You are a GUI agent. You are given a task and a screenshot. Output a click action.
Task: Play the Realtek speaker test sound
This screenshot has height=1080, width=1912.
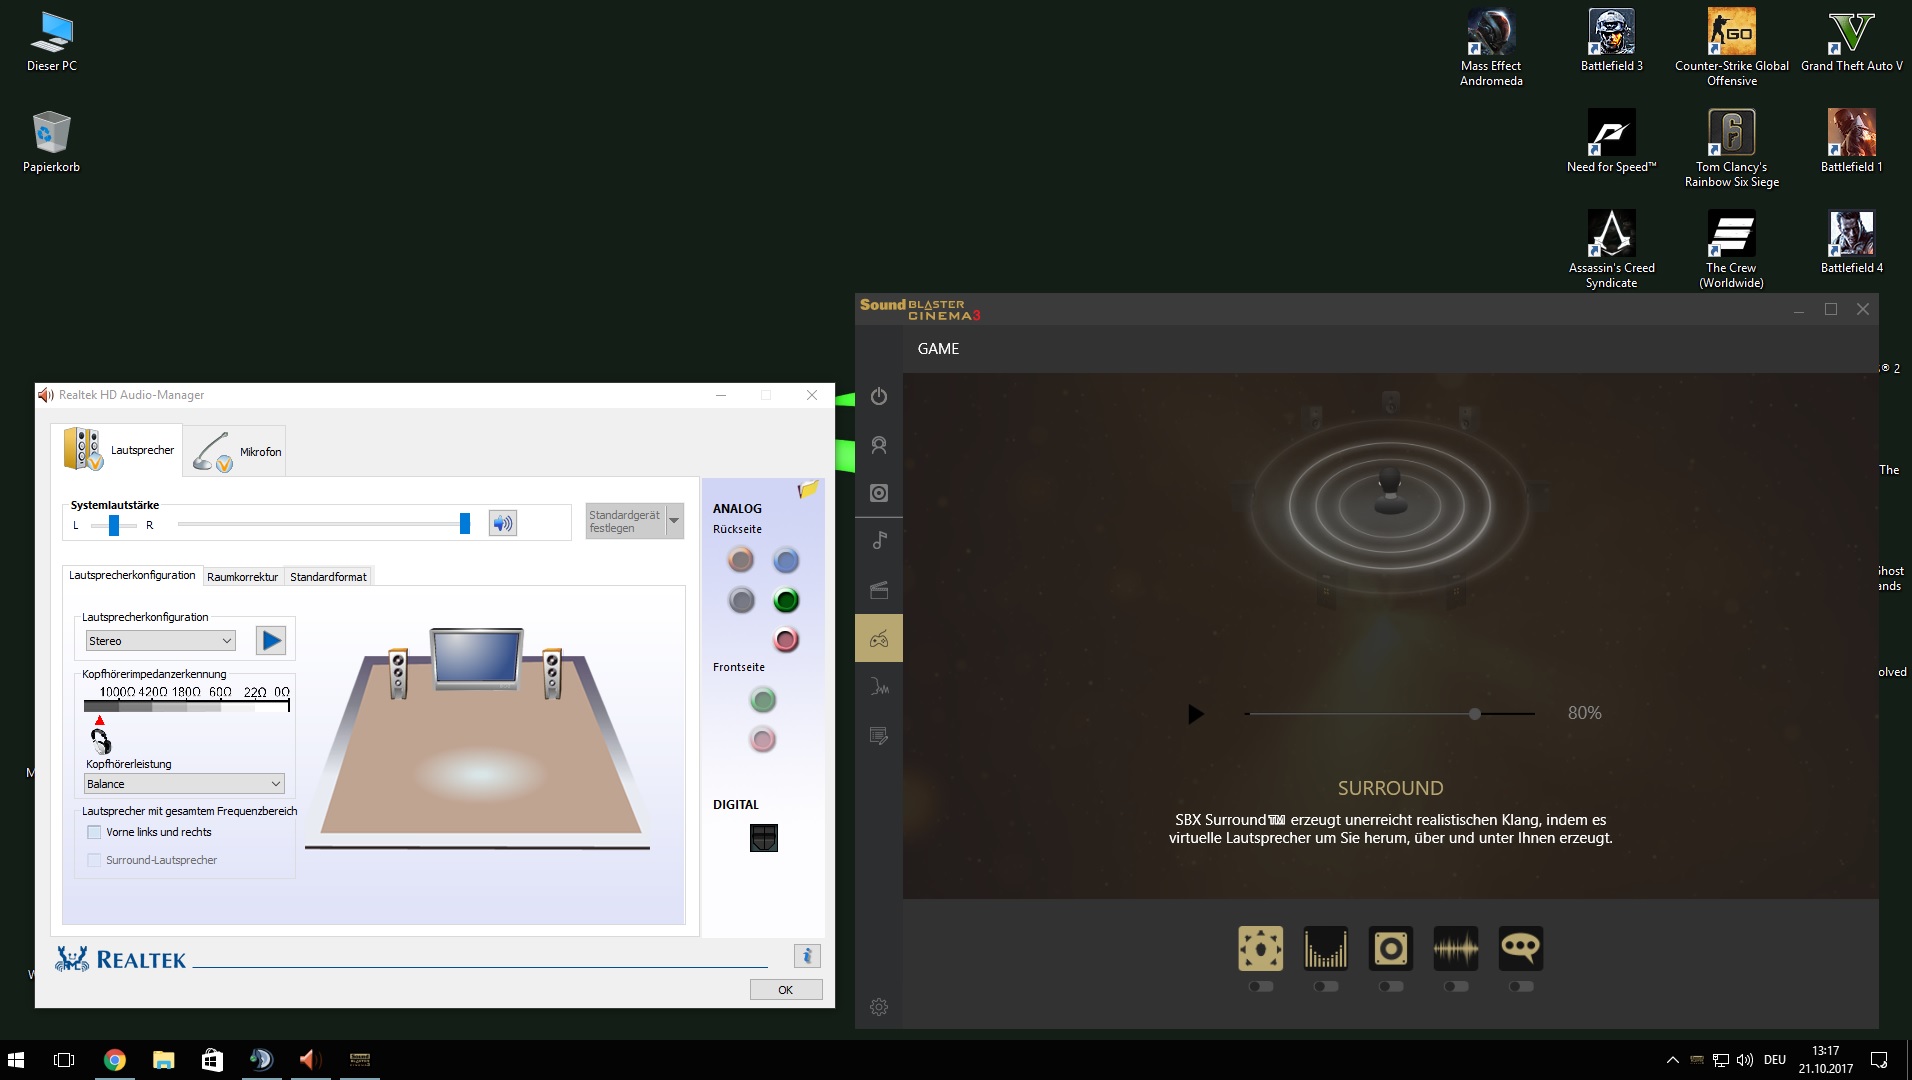[x=271, y=640]
